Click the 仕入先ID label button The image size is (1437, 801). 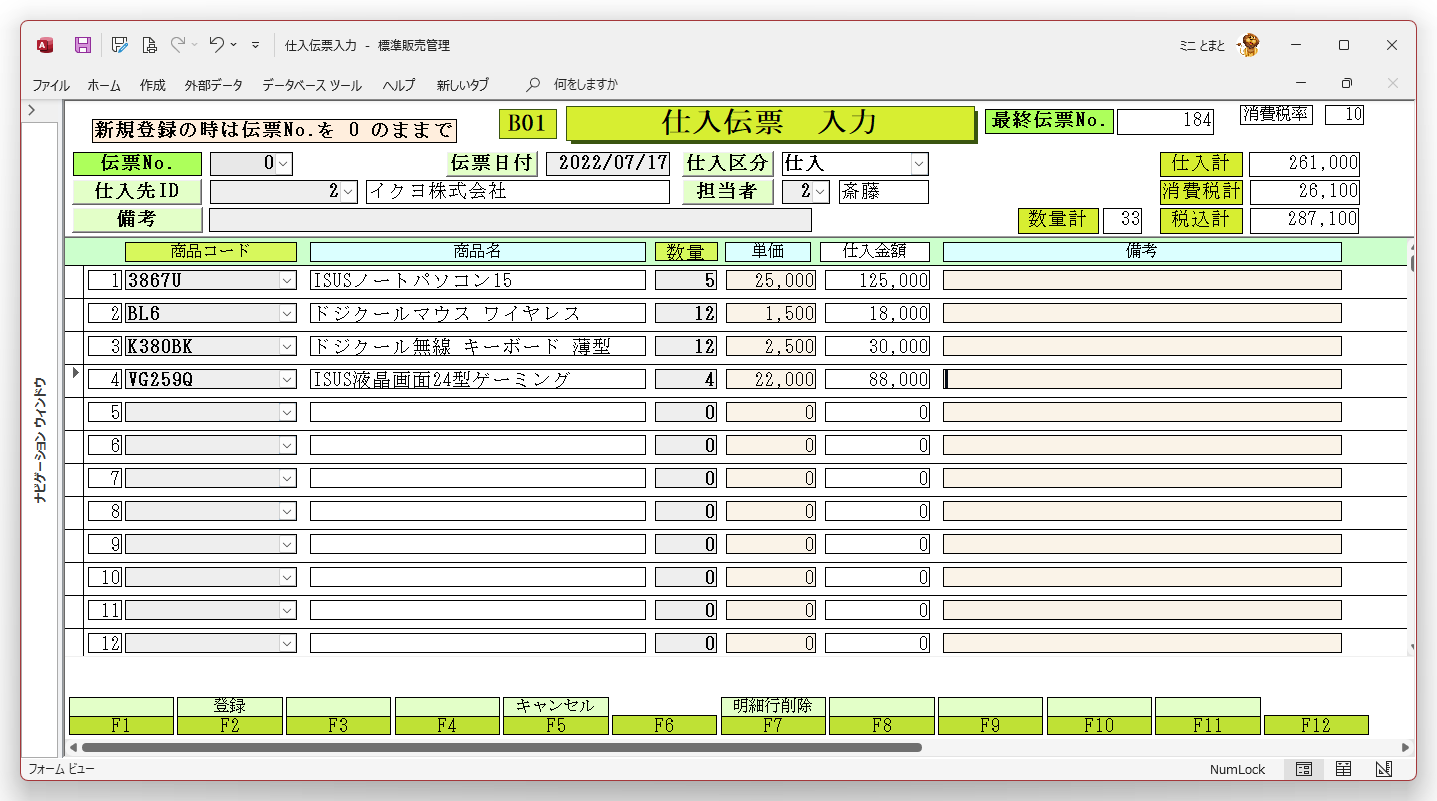[x=137, y=191]
